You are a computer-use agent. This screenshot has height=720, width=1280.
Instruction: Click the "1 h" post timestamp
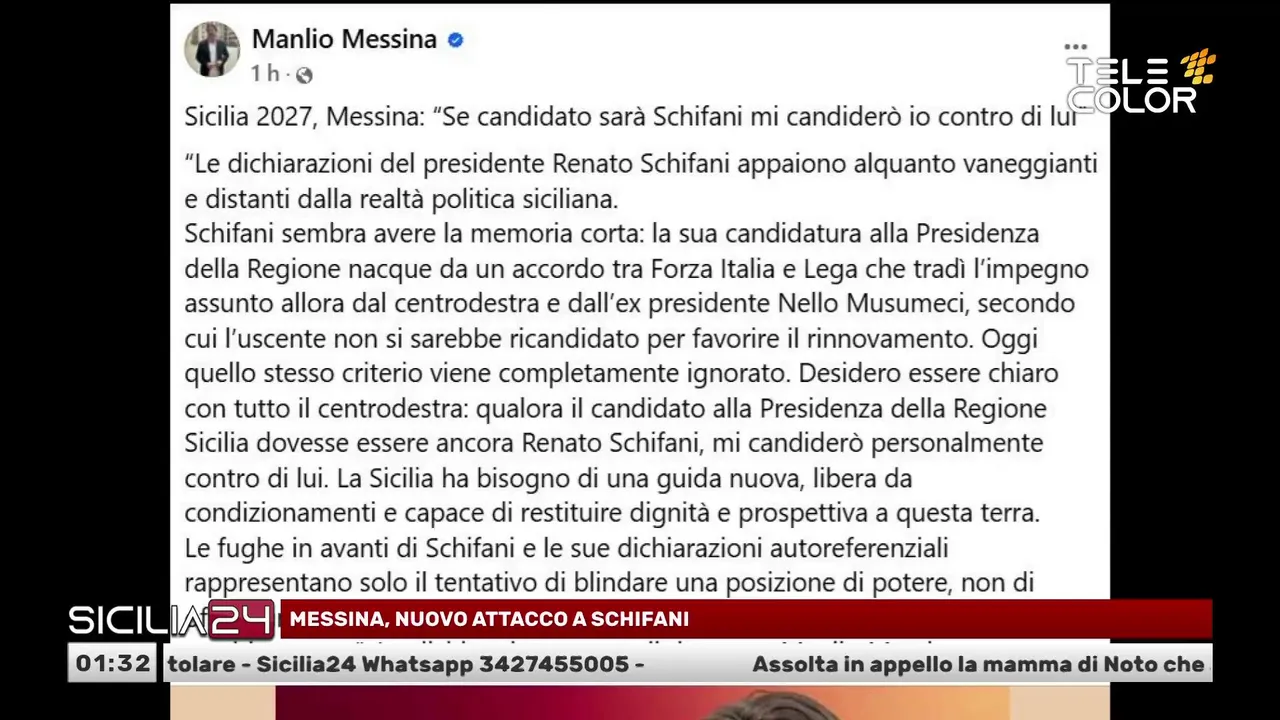(265, 74)
